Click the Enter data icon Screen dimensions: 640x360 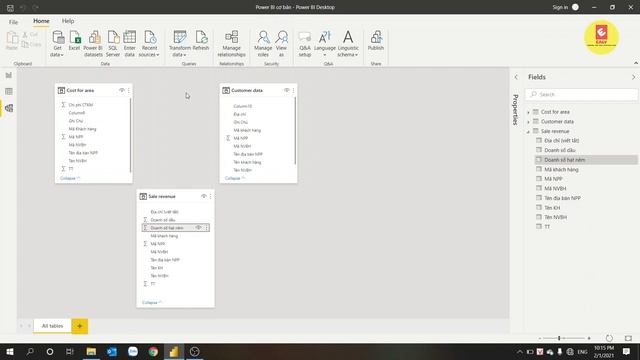pos(129,44)
